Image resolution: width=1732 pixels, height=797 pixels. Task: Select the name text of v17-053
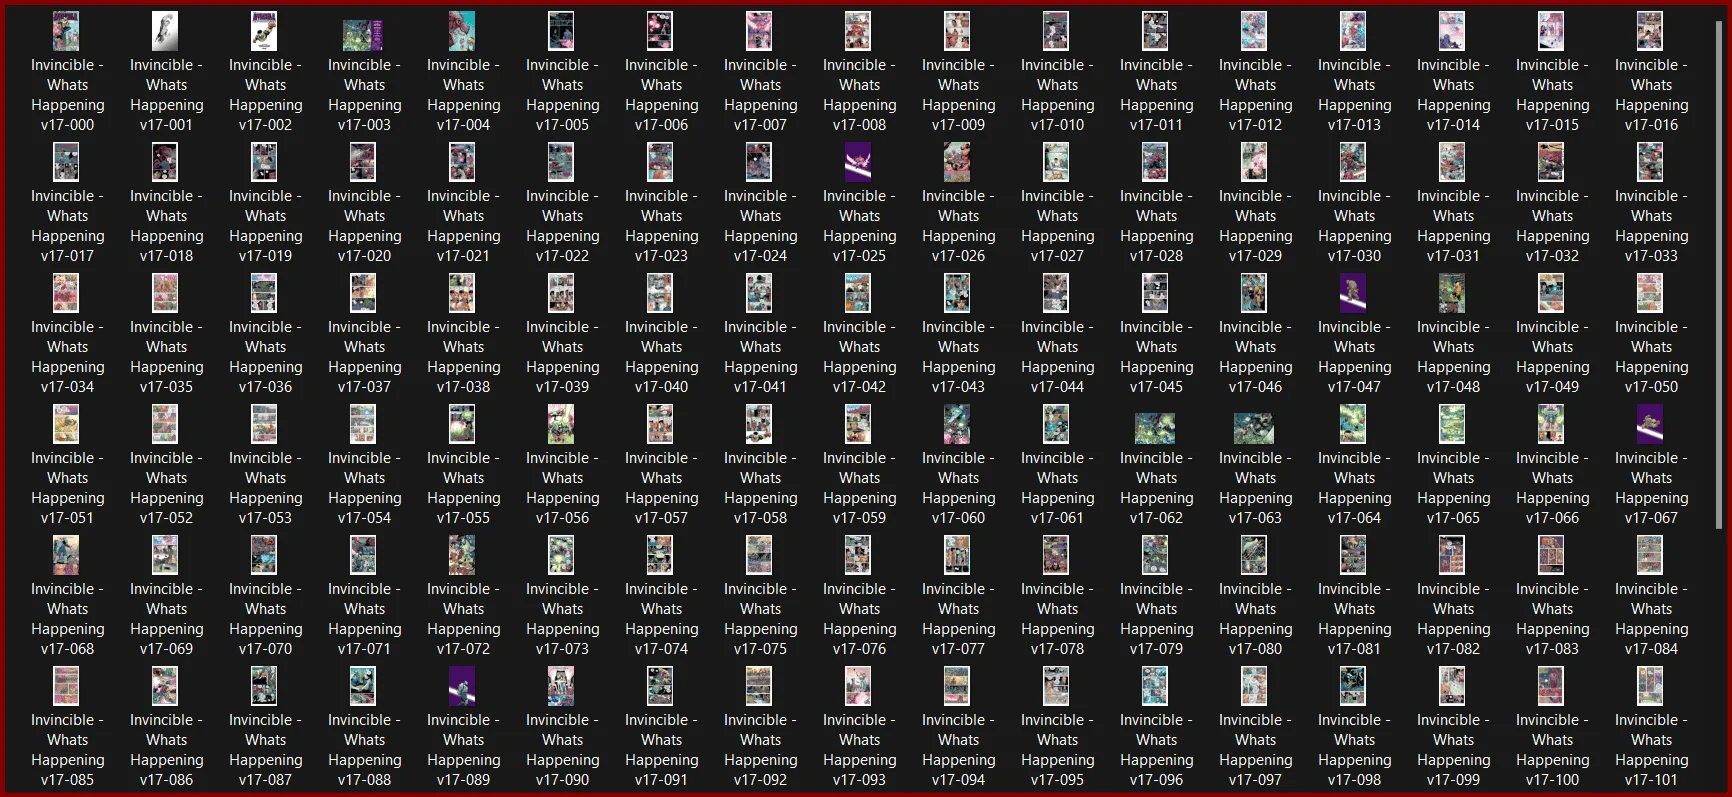point(266,488)
